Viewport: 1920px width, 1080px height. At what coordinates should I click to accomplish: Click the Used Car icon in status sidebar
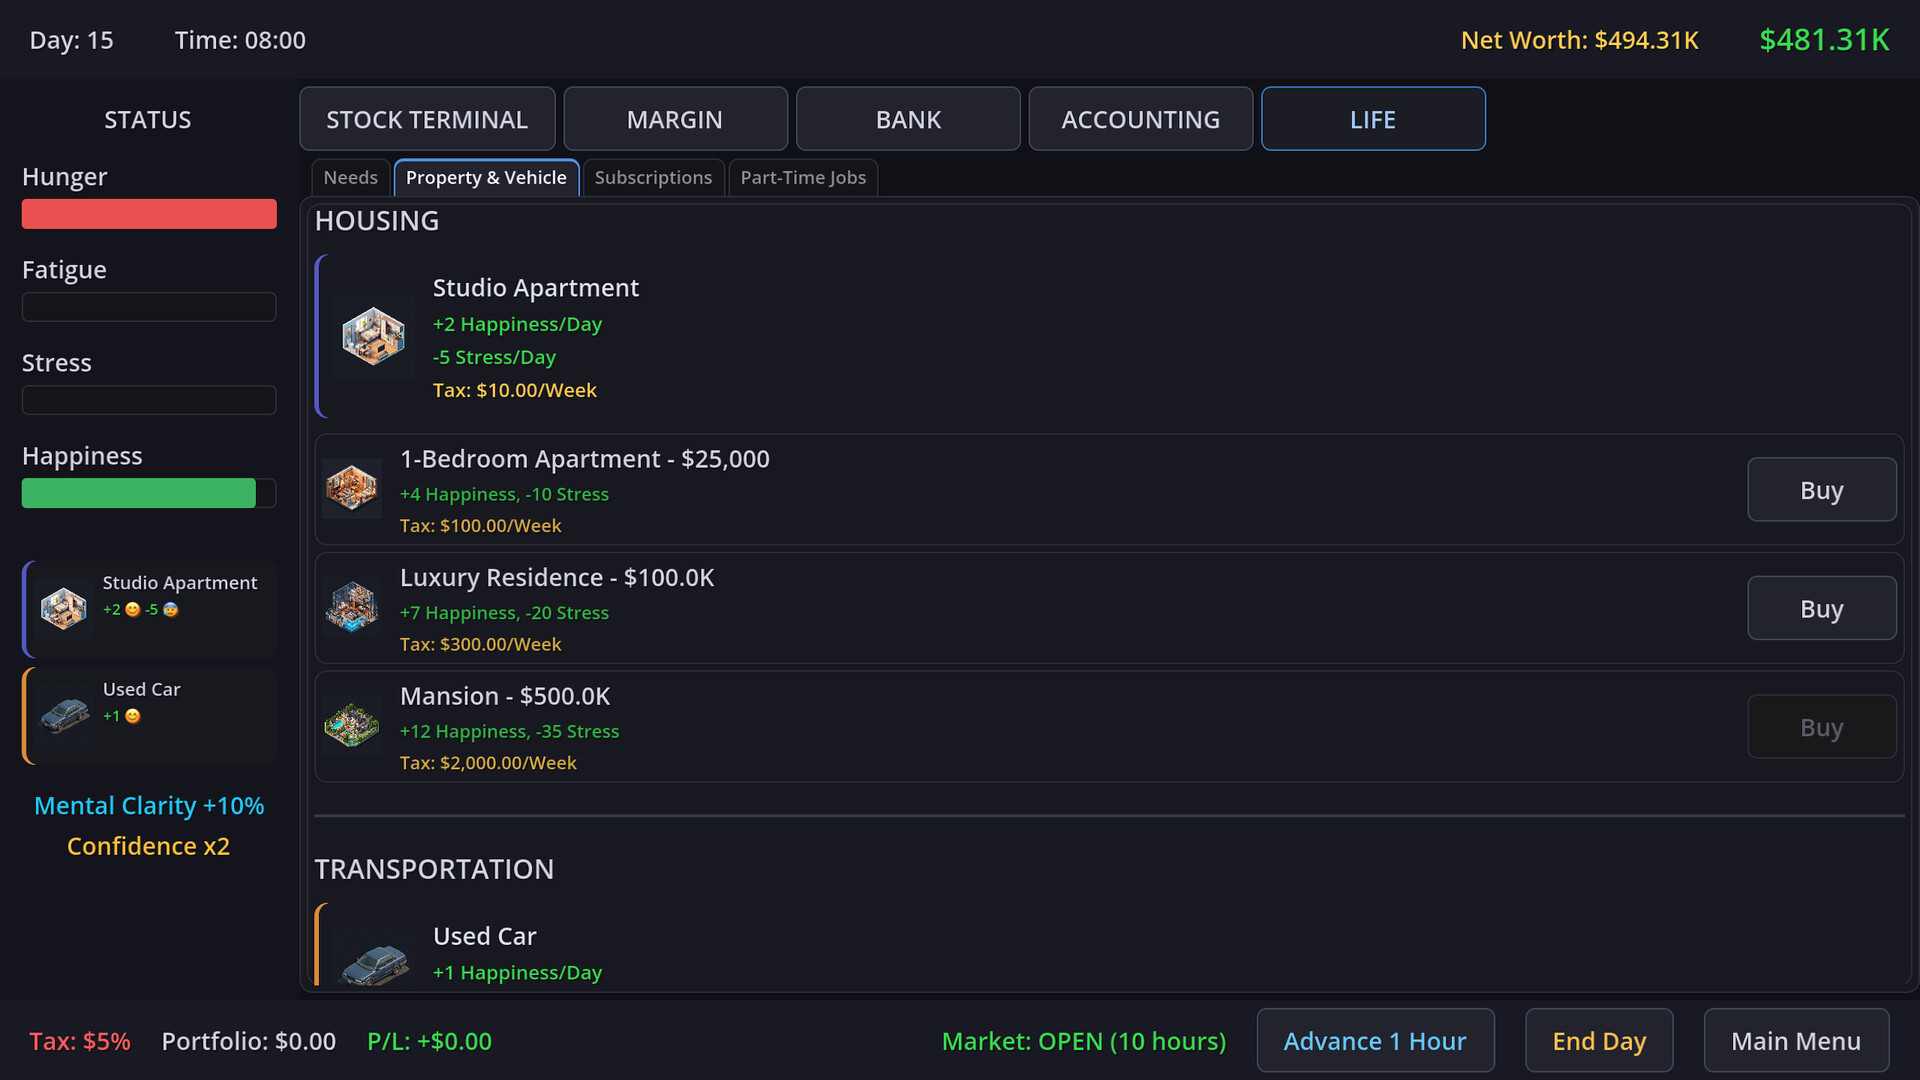click(64, 715)
